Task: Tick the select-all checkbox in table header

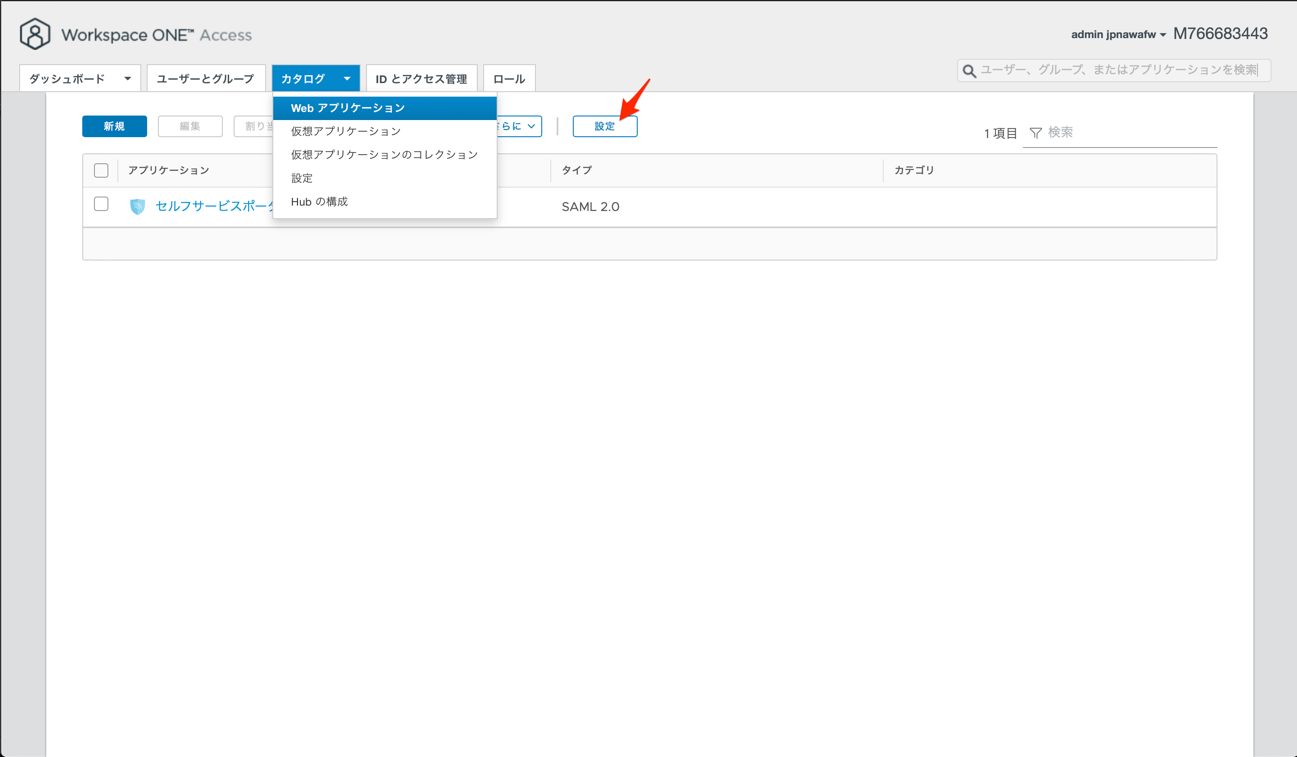Action: tap(101, 170)
